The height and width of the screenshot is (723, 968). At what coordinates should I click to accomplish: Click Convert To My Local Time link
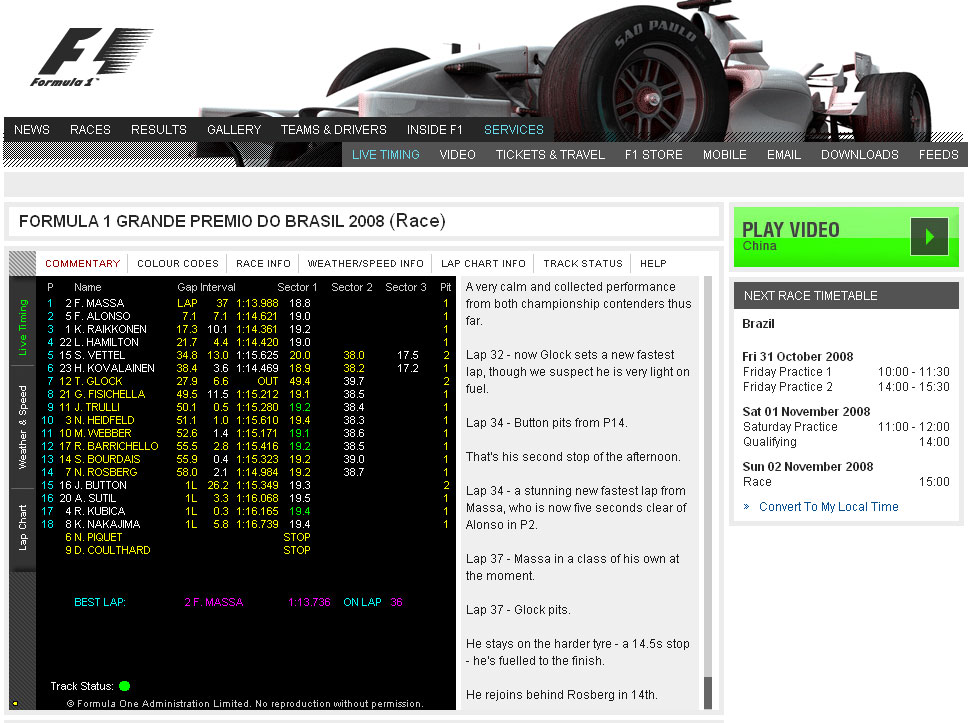point(828,507)
